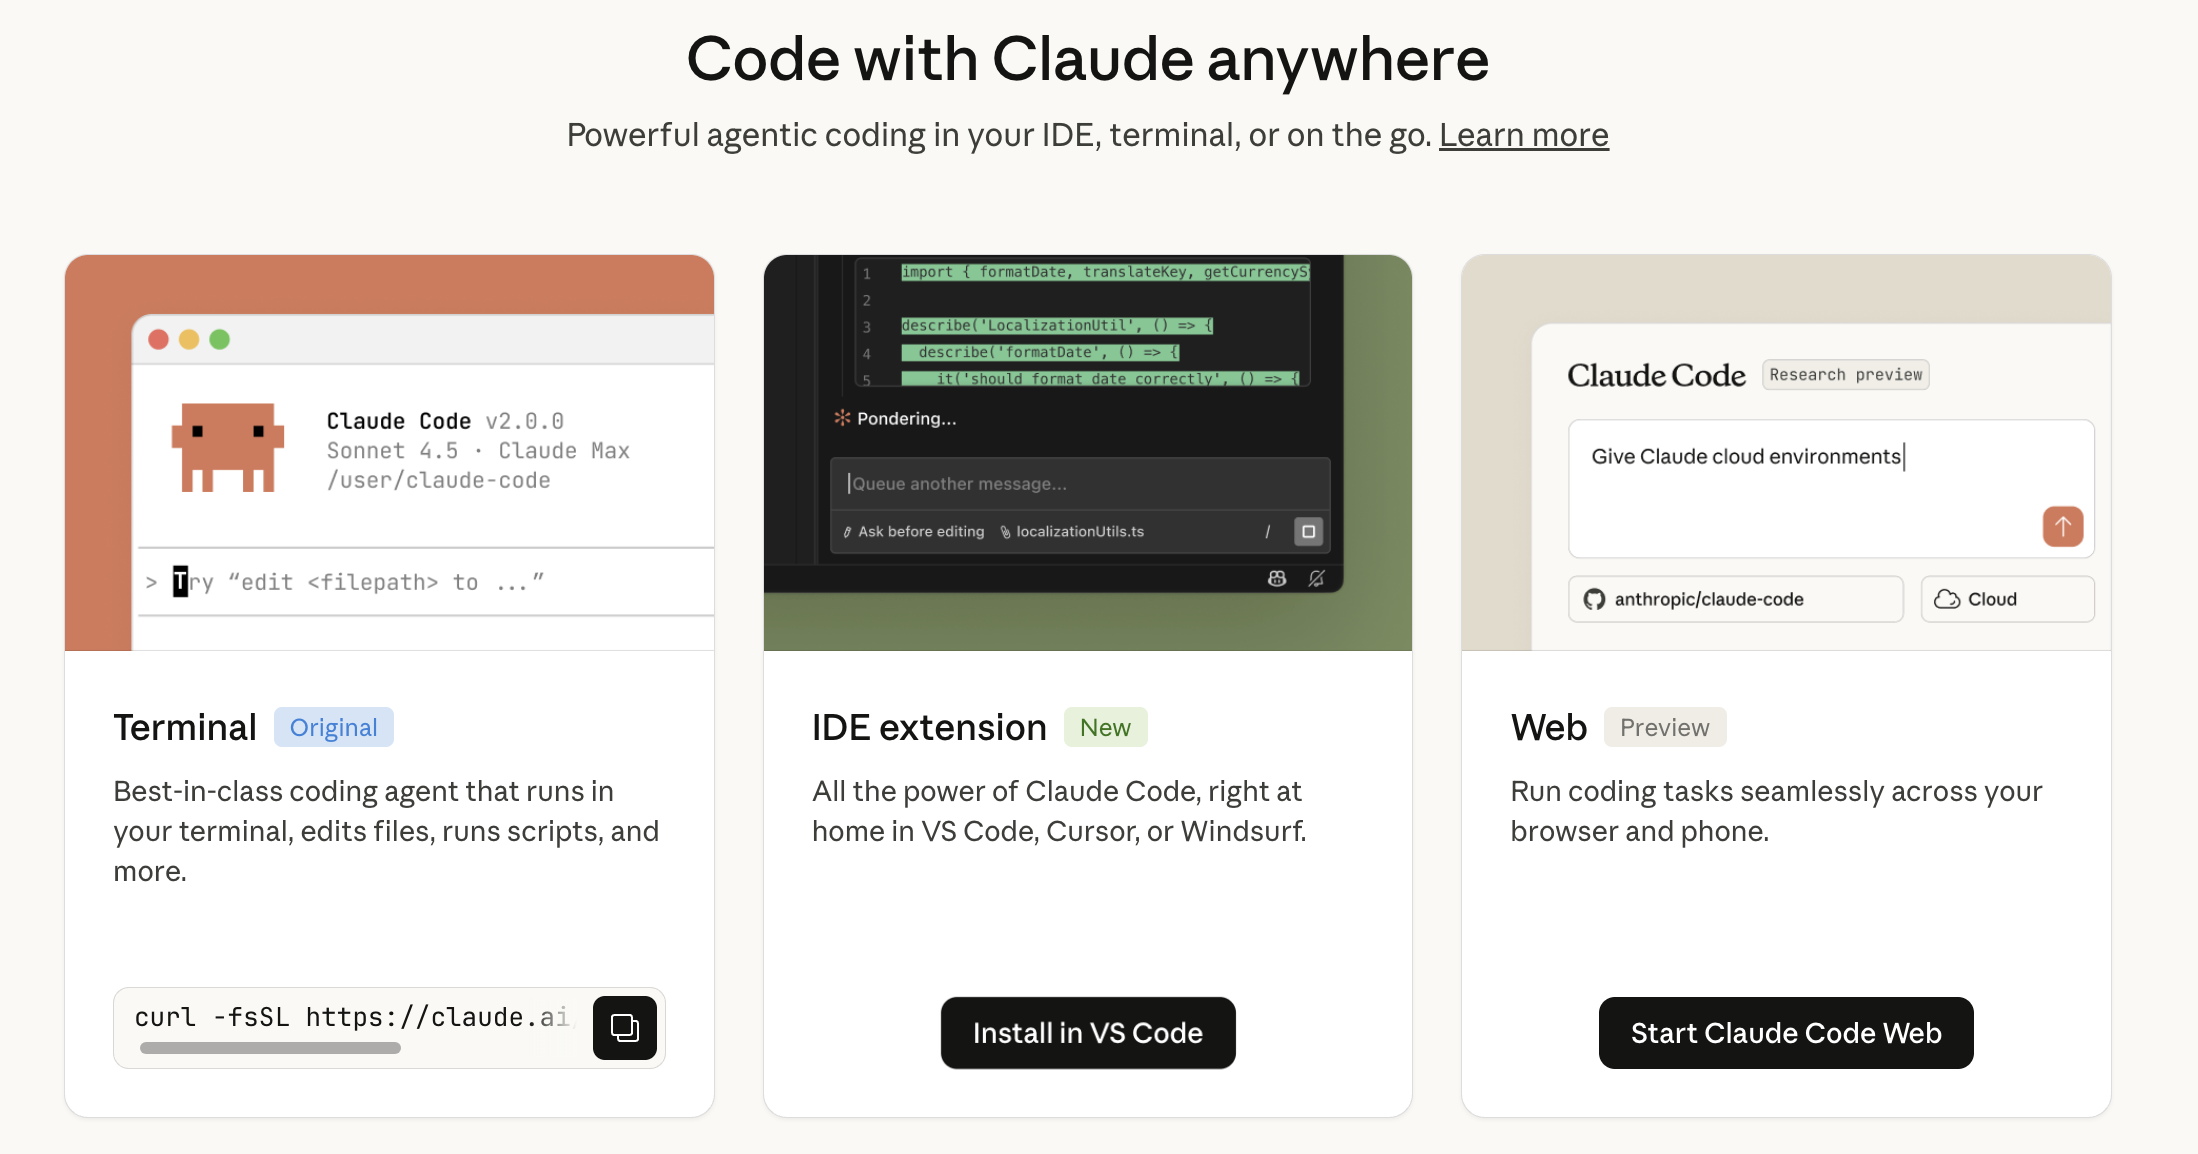Click the import formatDate code line
Image resolution: width=2198 pixels, height=1154 pixels.
pyautogui.click(x=1105, y=272)
